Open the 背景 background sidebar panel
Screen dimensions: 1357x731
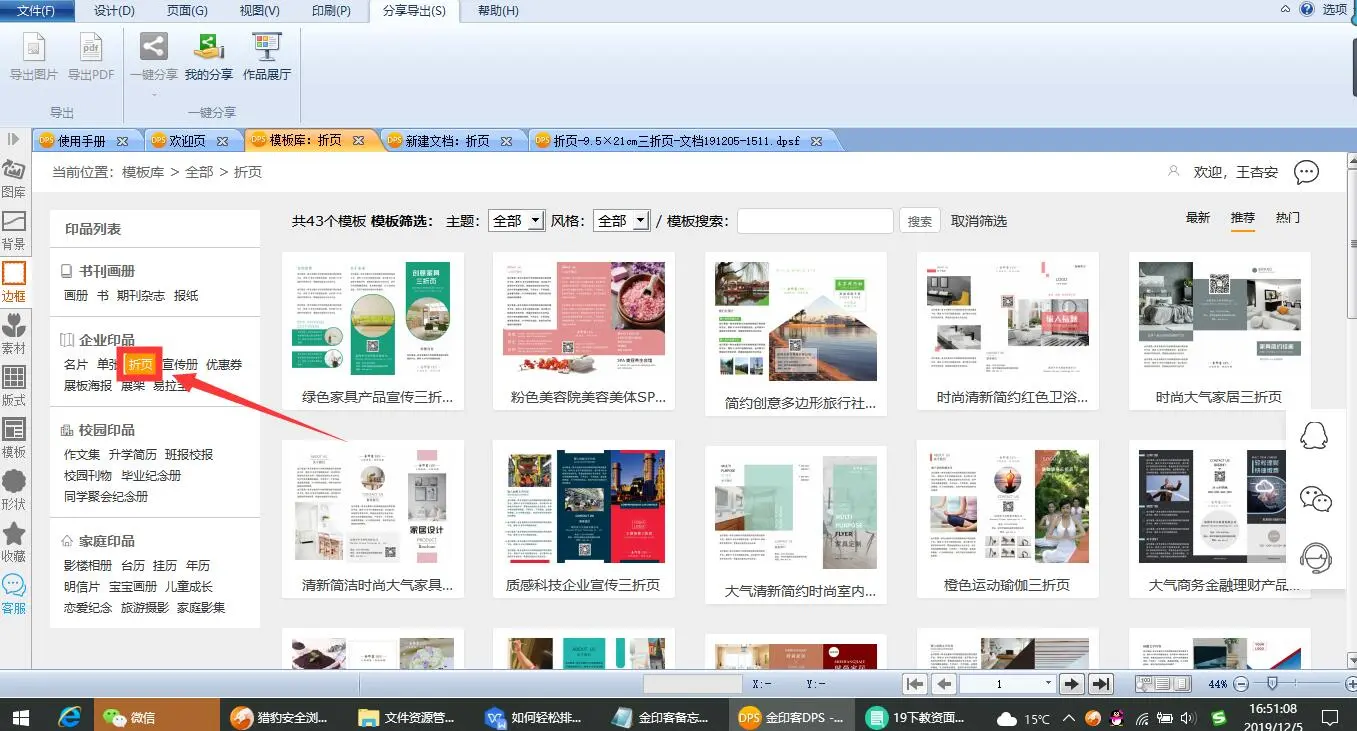(x=14, y=230)
